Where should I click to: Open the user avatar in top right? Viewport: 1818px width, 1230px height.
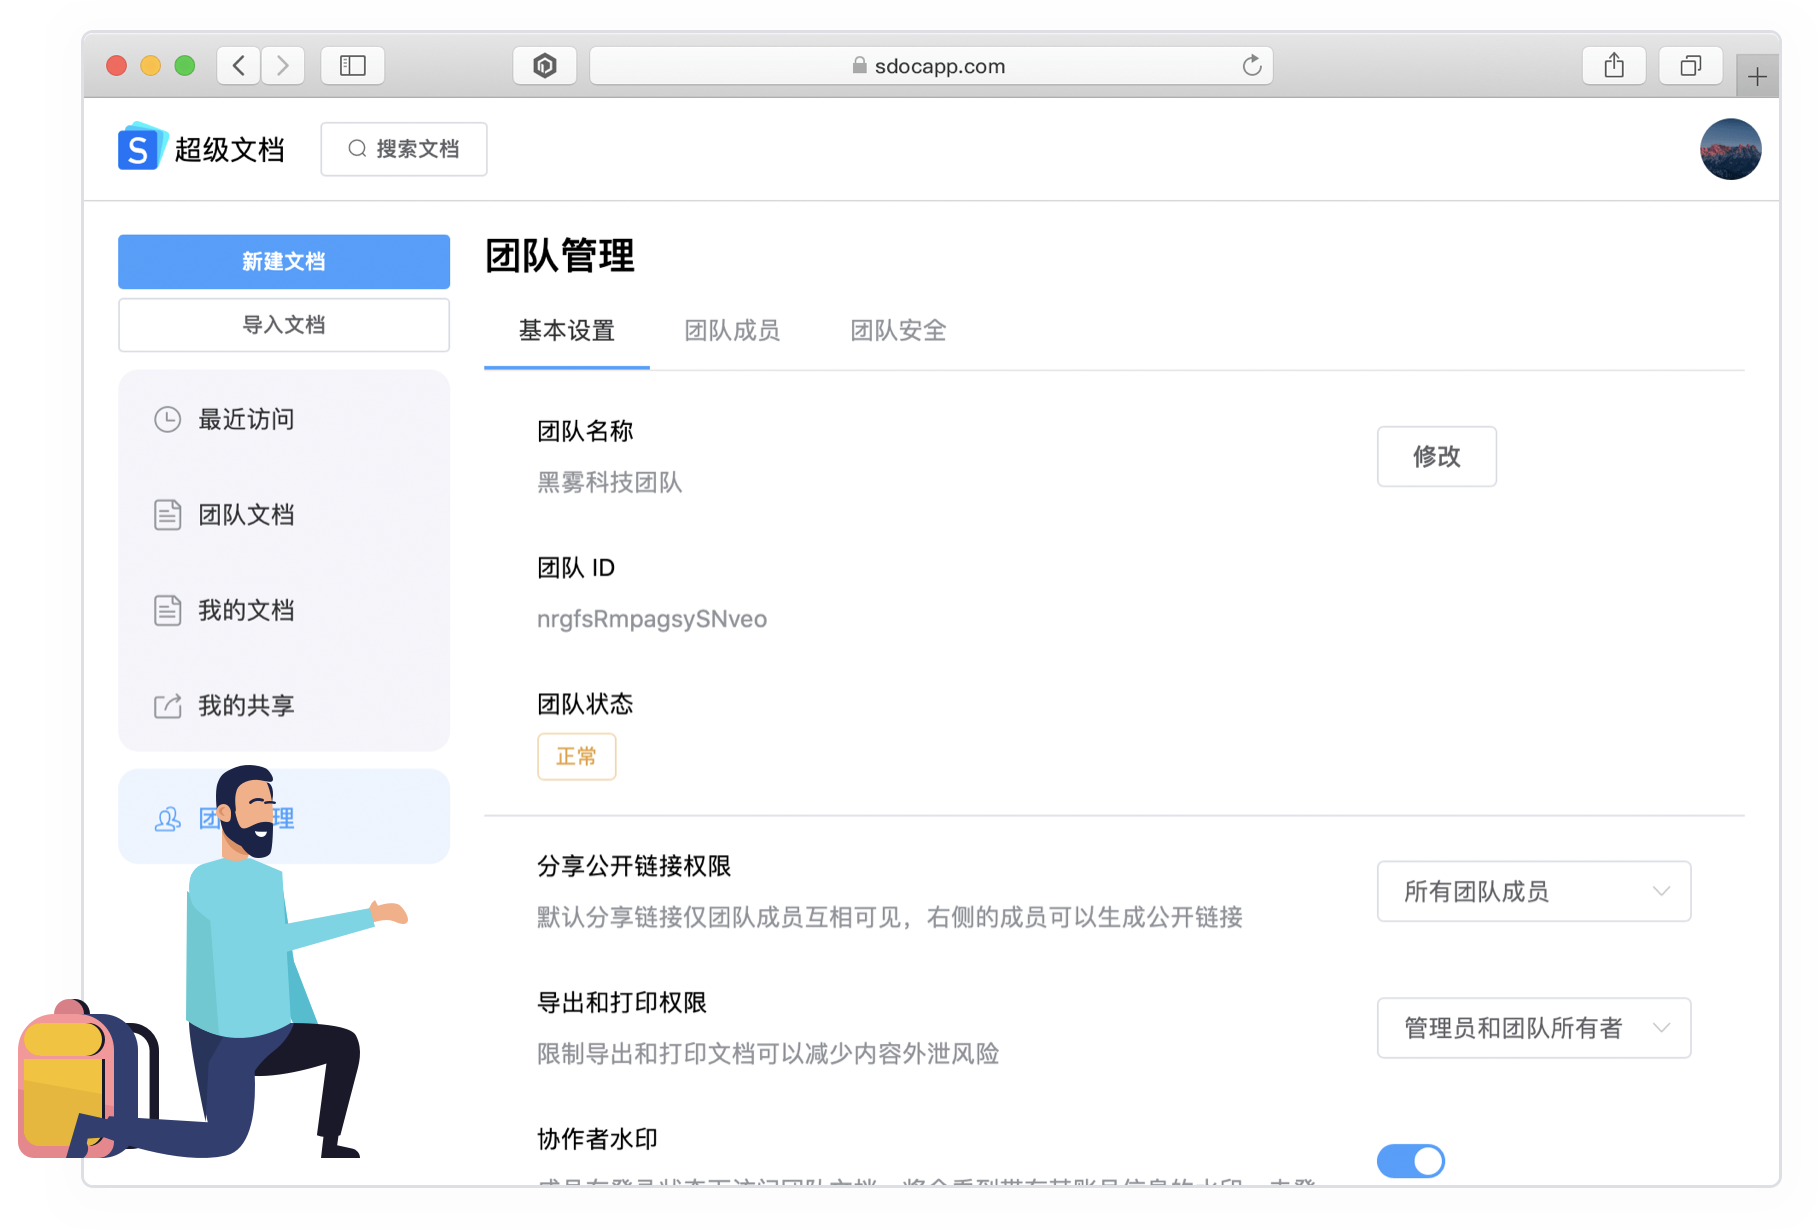(1731, 148)
